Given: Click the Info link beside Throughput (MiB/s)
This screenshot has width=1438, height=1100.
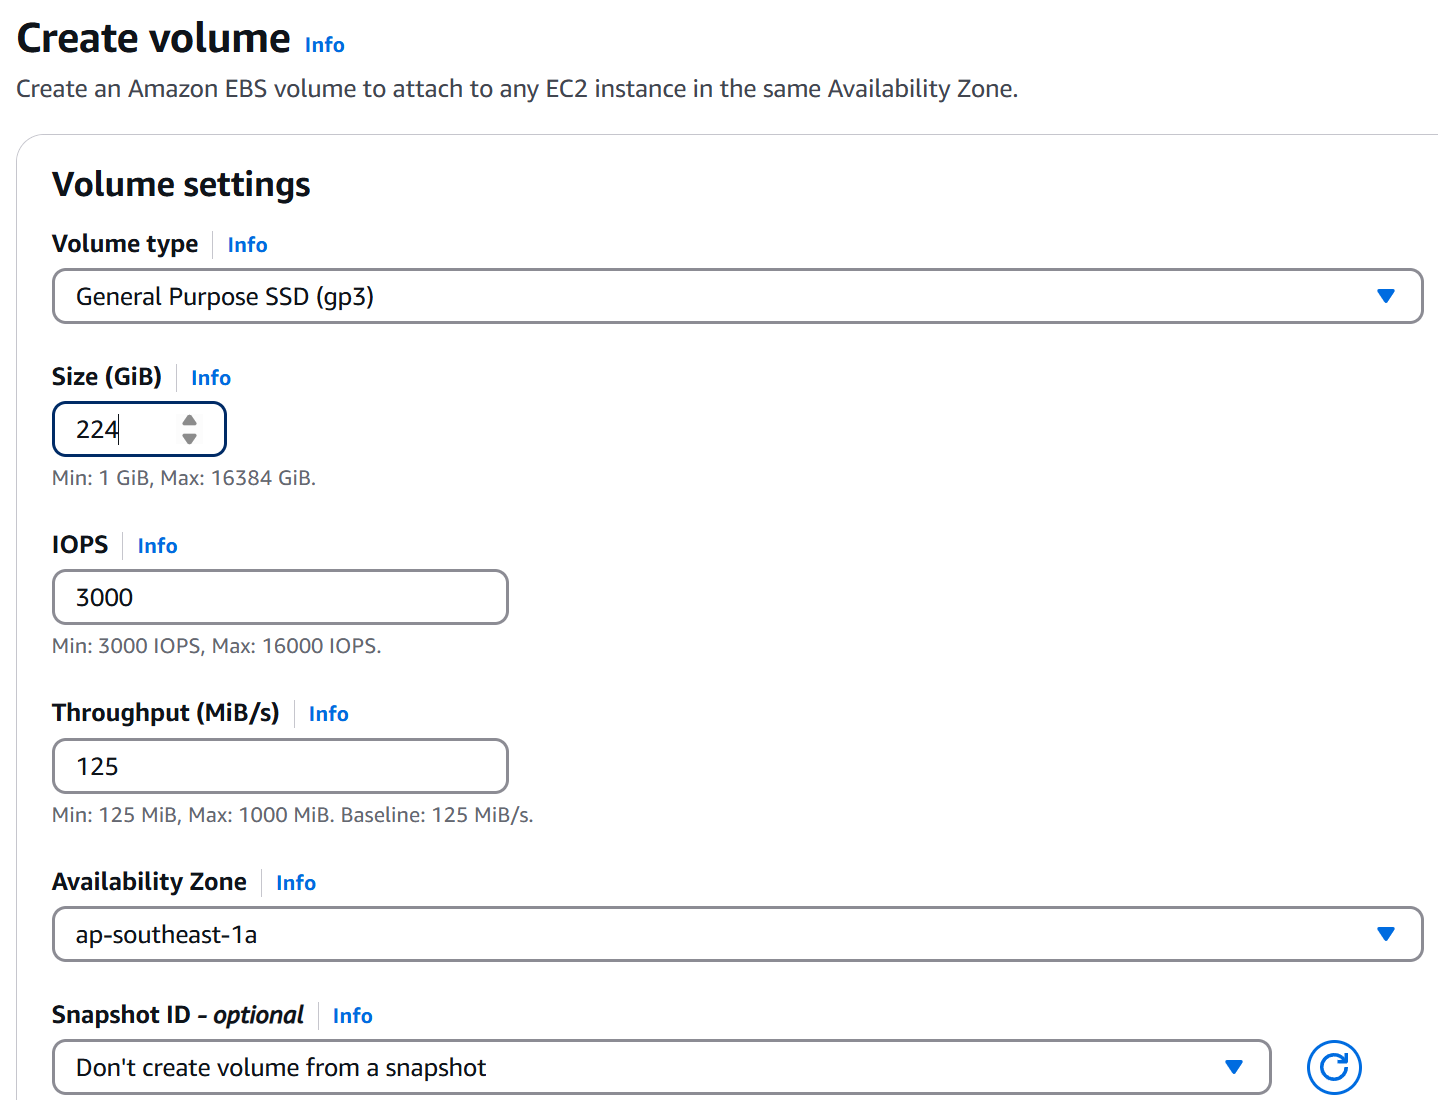Looking at the screenshot, I should [x=328, y=713].
